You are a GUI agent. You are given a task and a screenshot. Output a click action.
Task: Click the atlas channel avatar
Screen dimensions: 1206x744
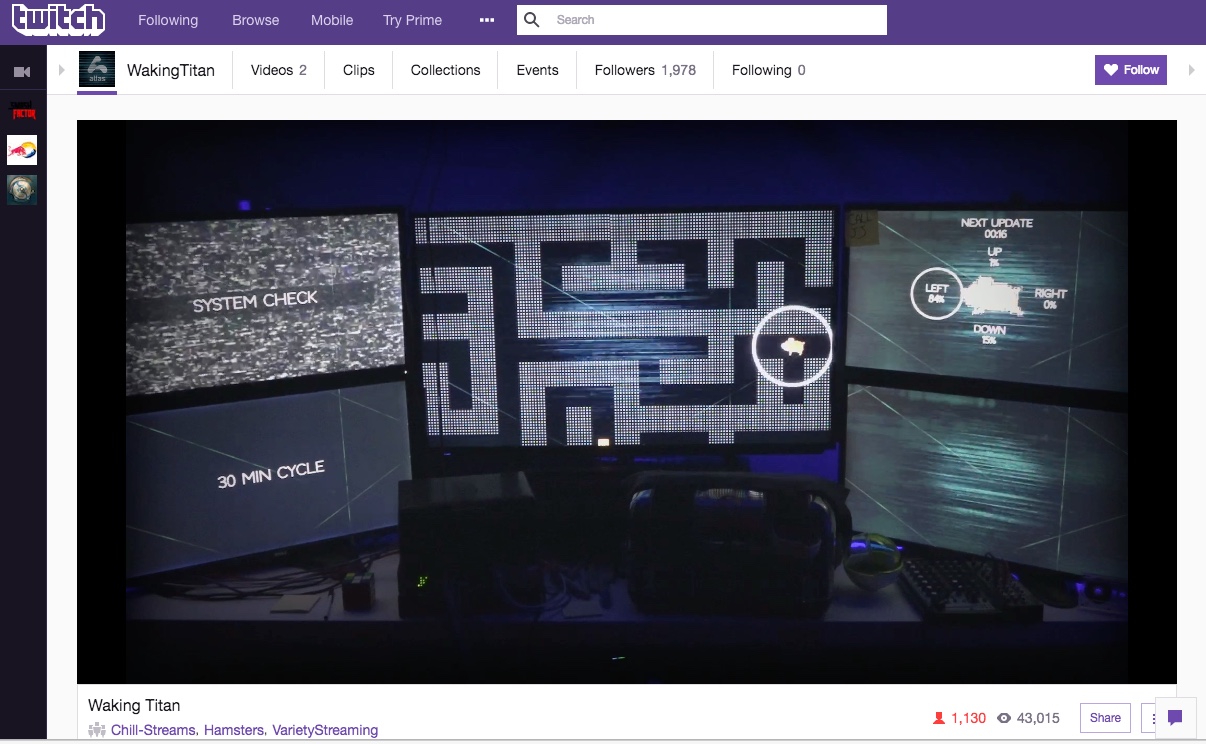click(97, 70)
